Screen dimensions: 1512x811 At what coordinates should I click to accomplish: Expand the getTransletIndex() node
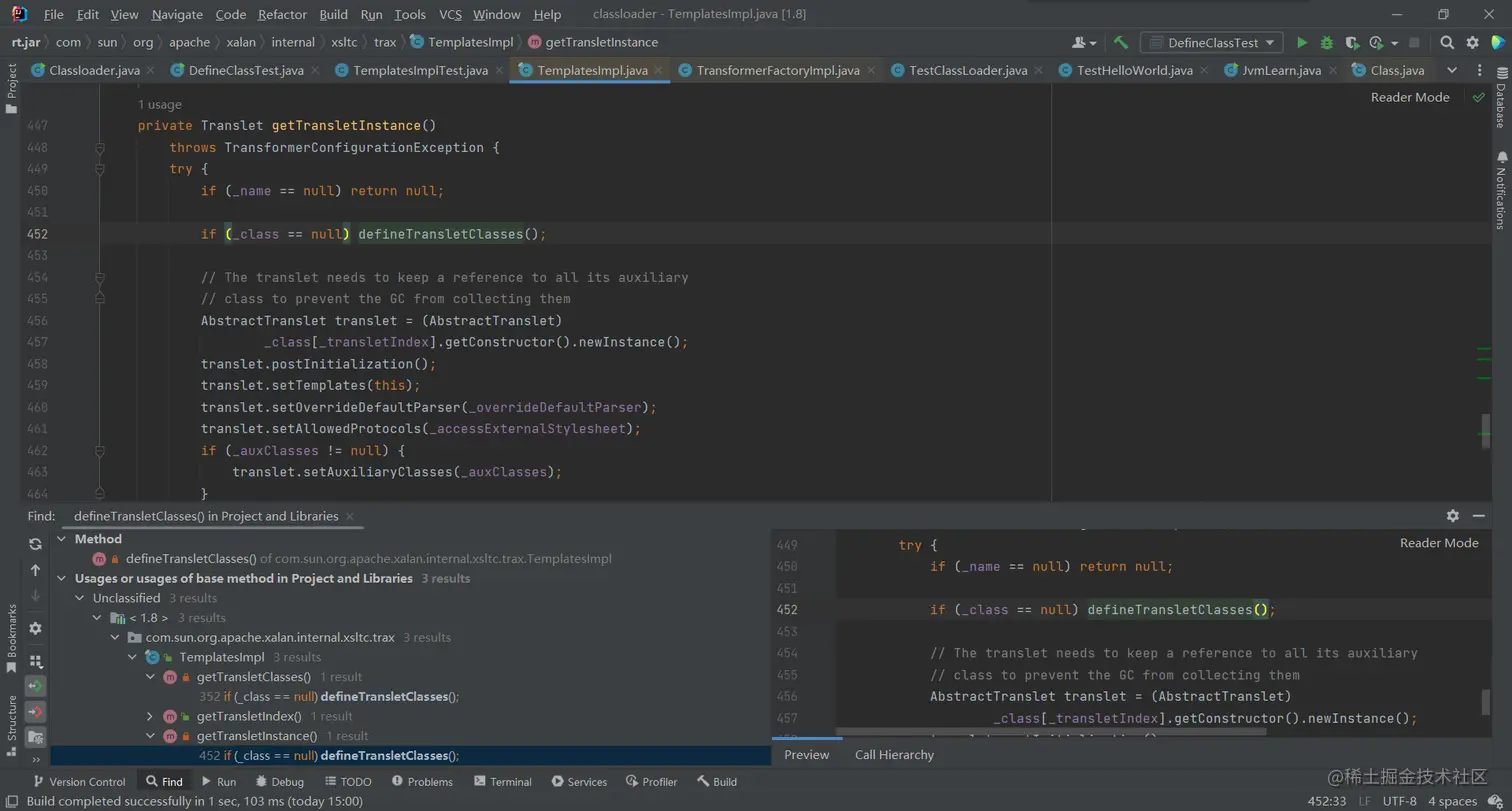click(x=150, y=716)
